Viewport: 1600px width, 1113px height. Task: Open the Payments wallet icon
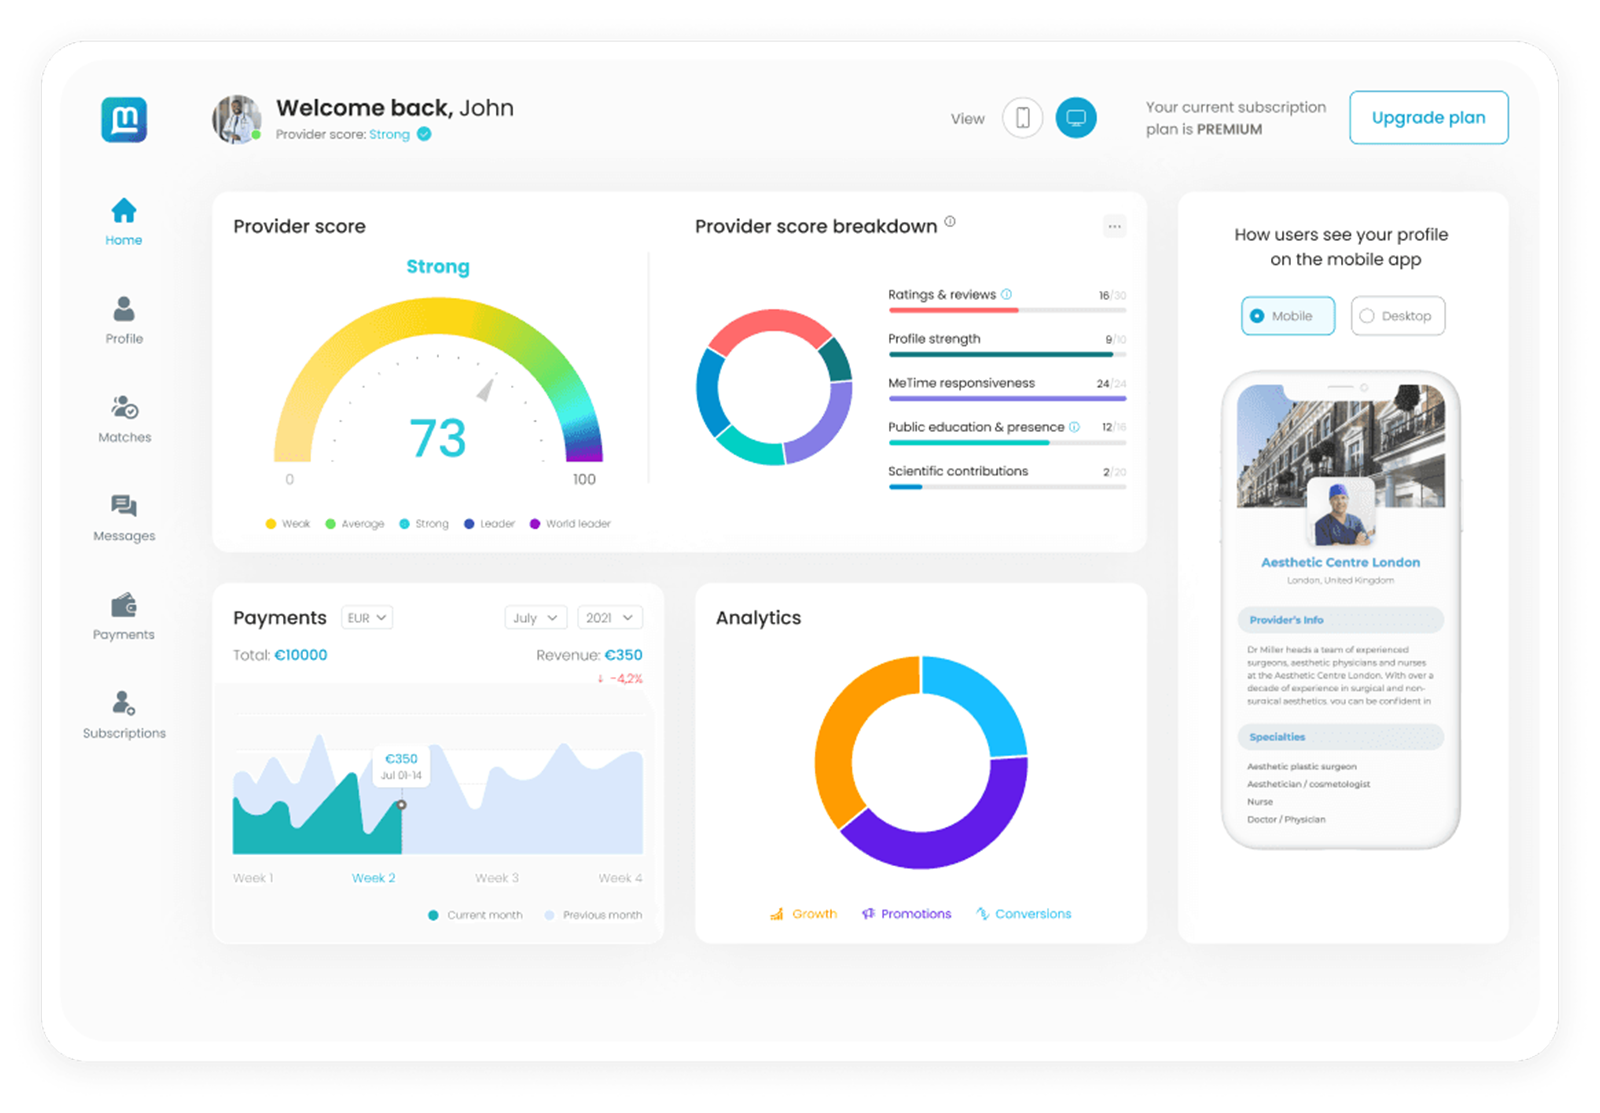point(124,605)
